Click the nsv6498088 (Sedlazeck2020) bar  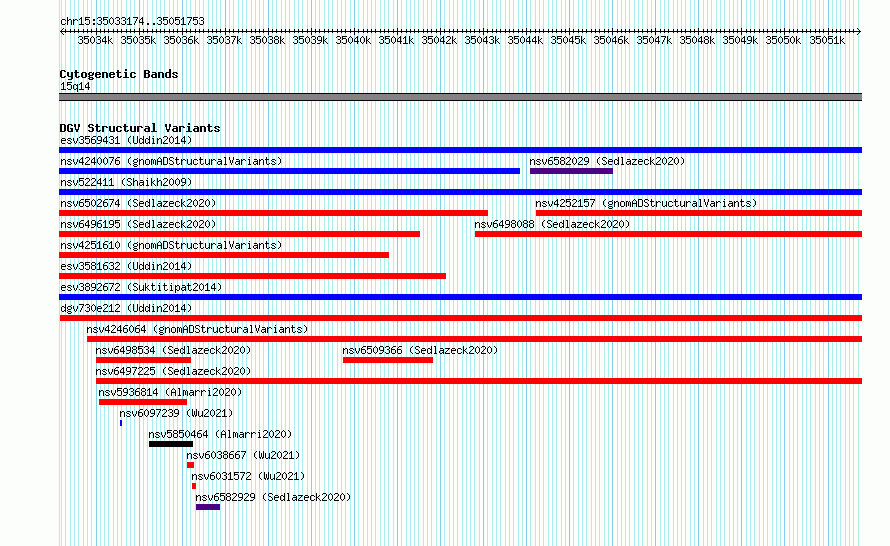668,234
